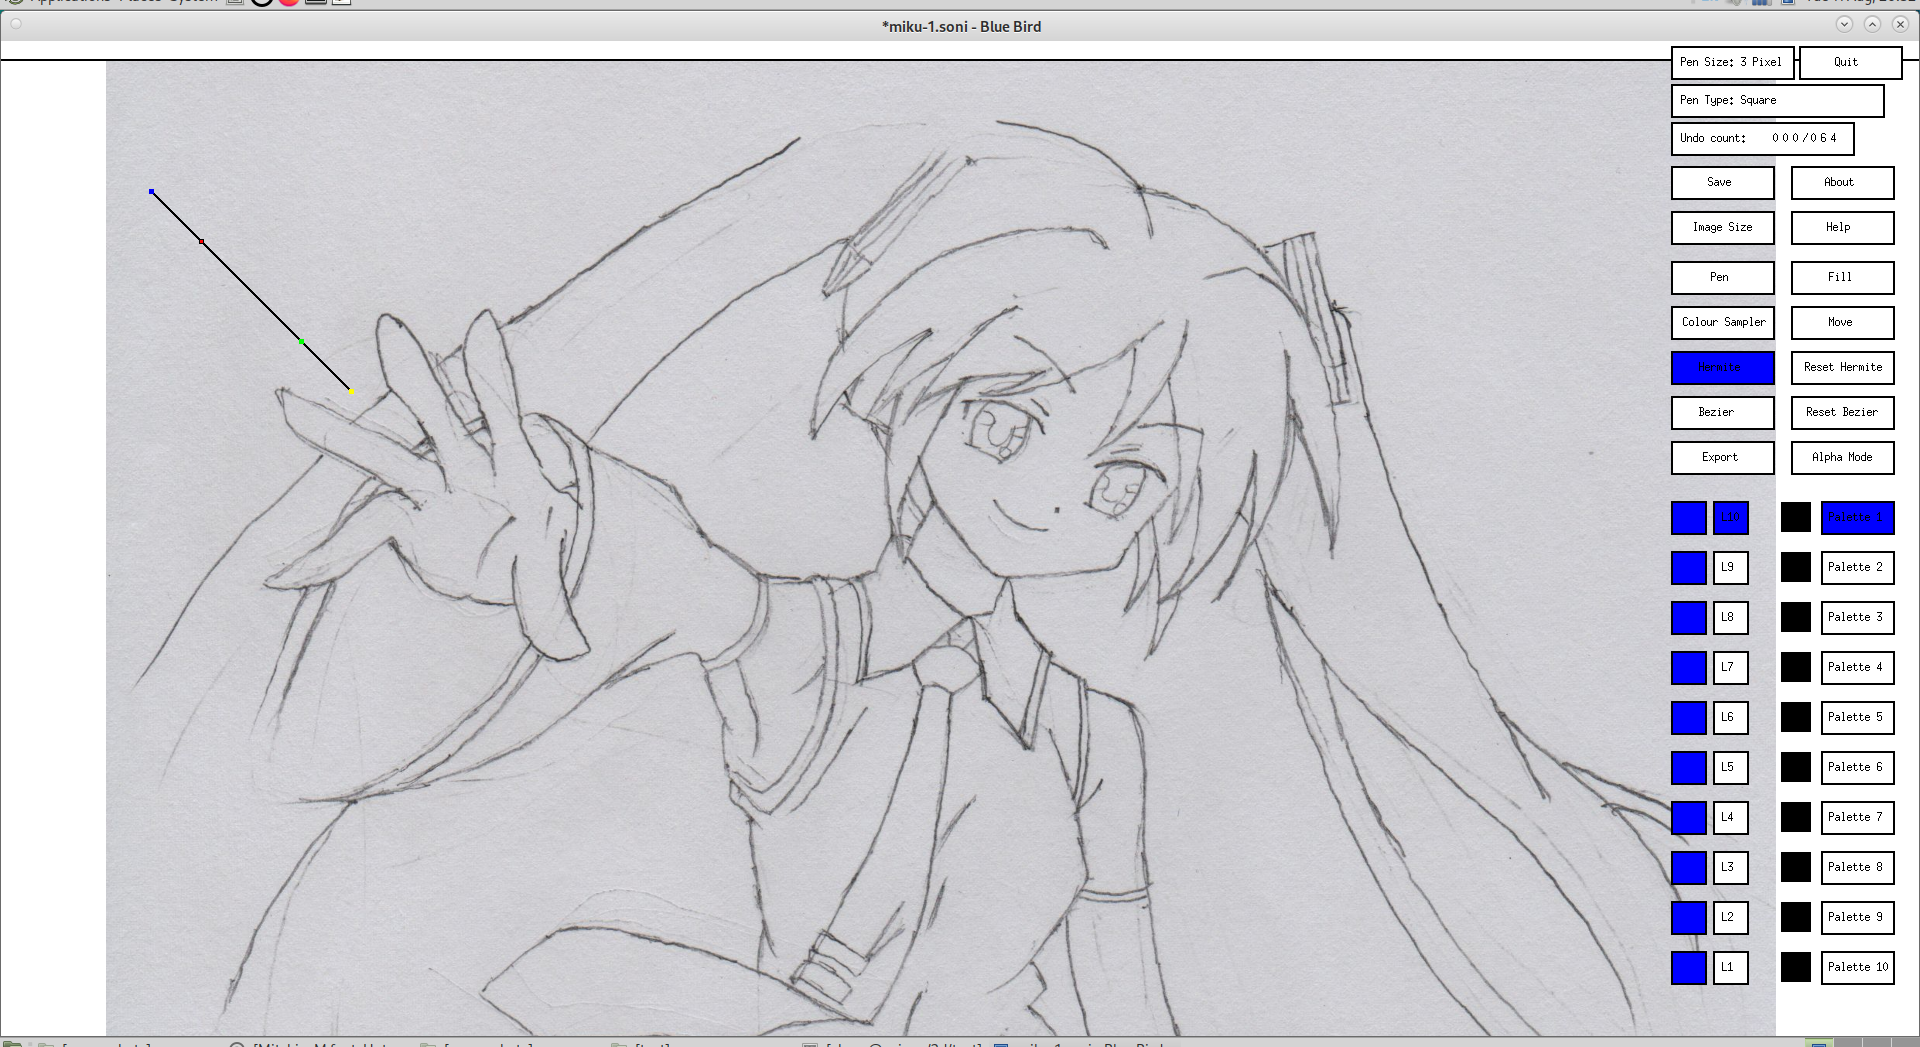The height and width of the screenshot is (1047, 1920).
Task: Pick the black swatch beside Palette 7
Action: click(x=1796, y=818)
